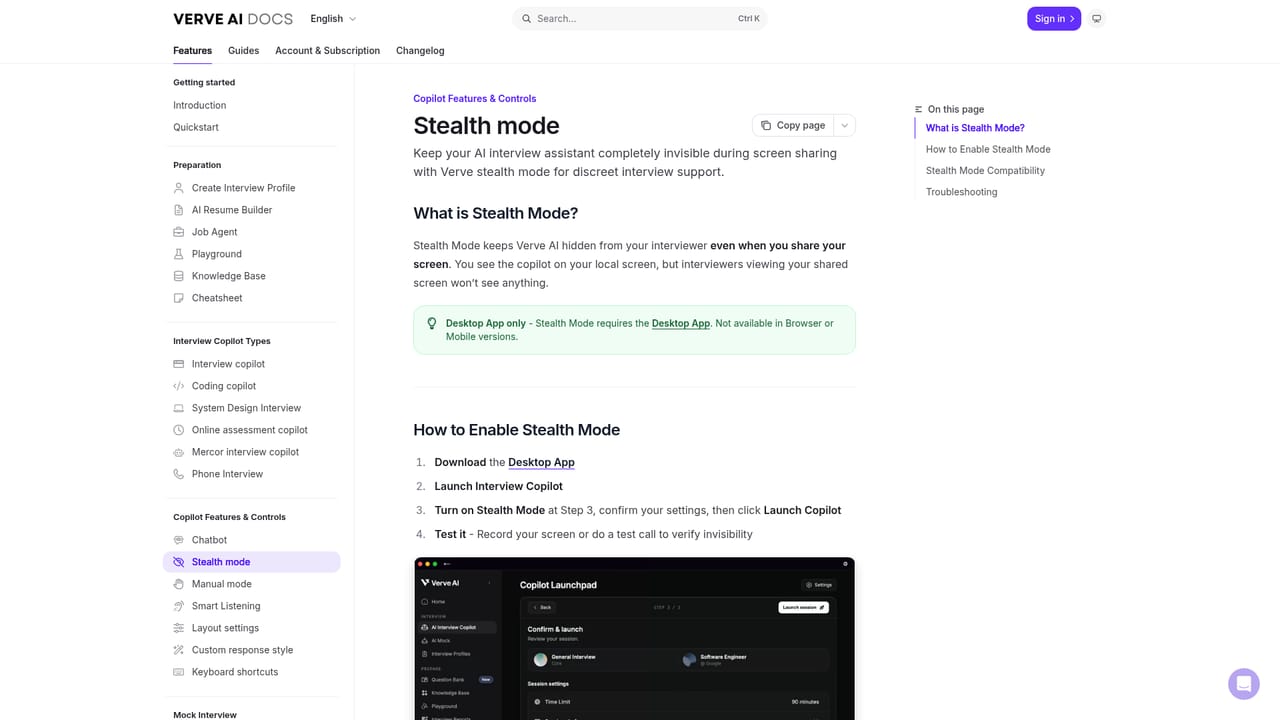Open the Introduction page

pos(200,105)
